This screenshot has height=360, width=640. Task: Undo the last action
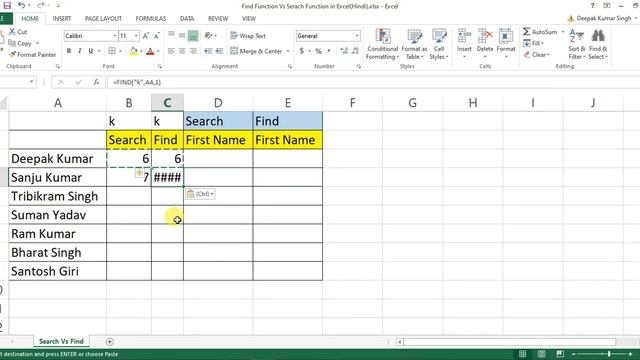[x=22, y=6]
